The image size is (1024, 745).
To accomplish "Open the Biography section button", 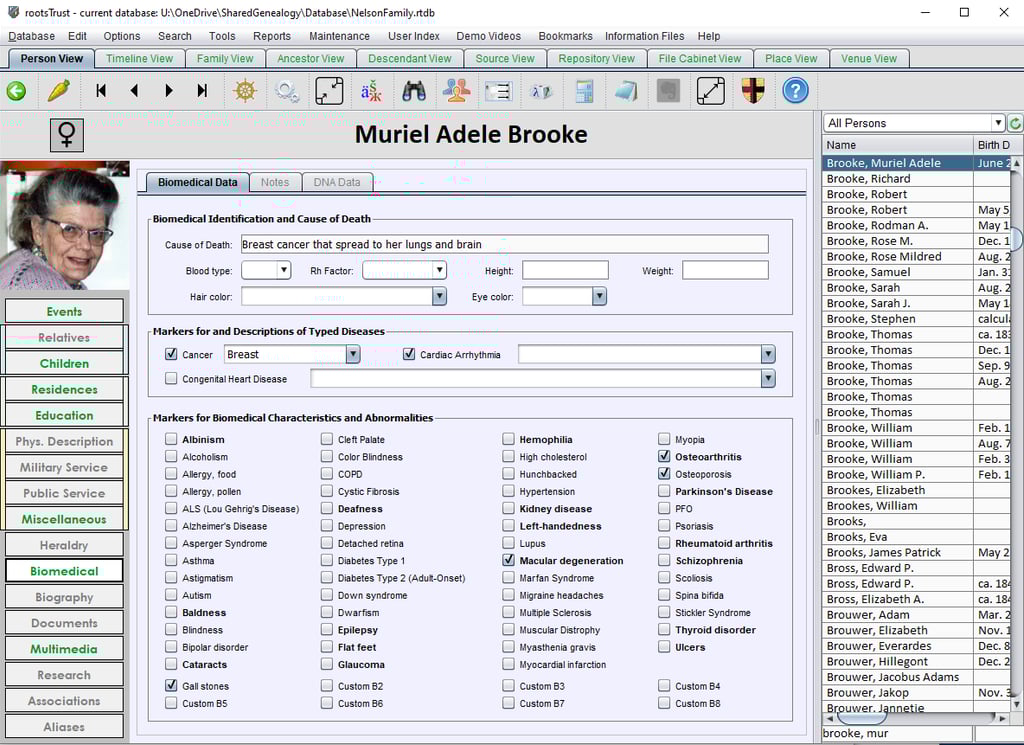I will click(x=64, y=597).
